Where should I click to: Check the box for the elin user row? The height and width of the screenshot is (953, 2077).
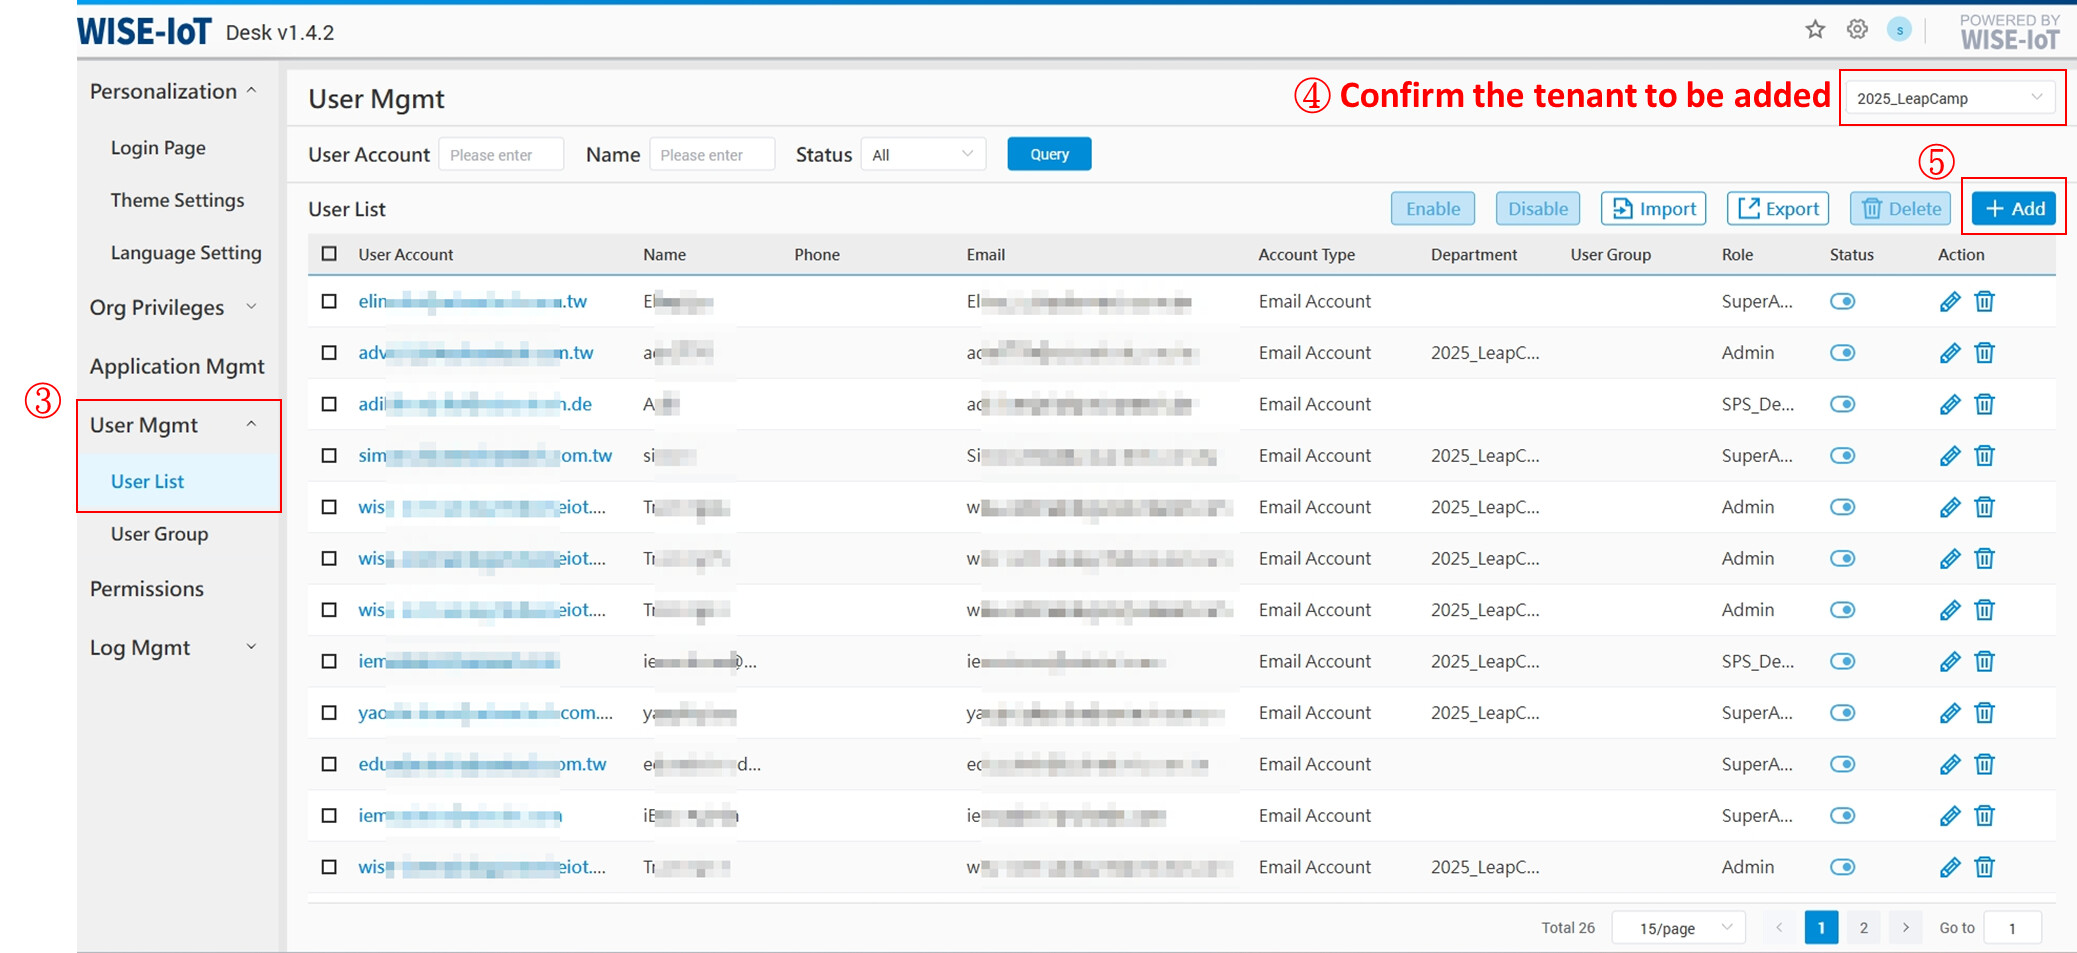coord(329,301)
